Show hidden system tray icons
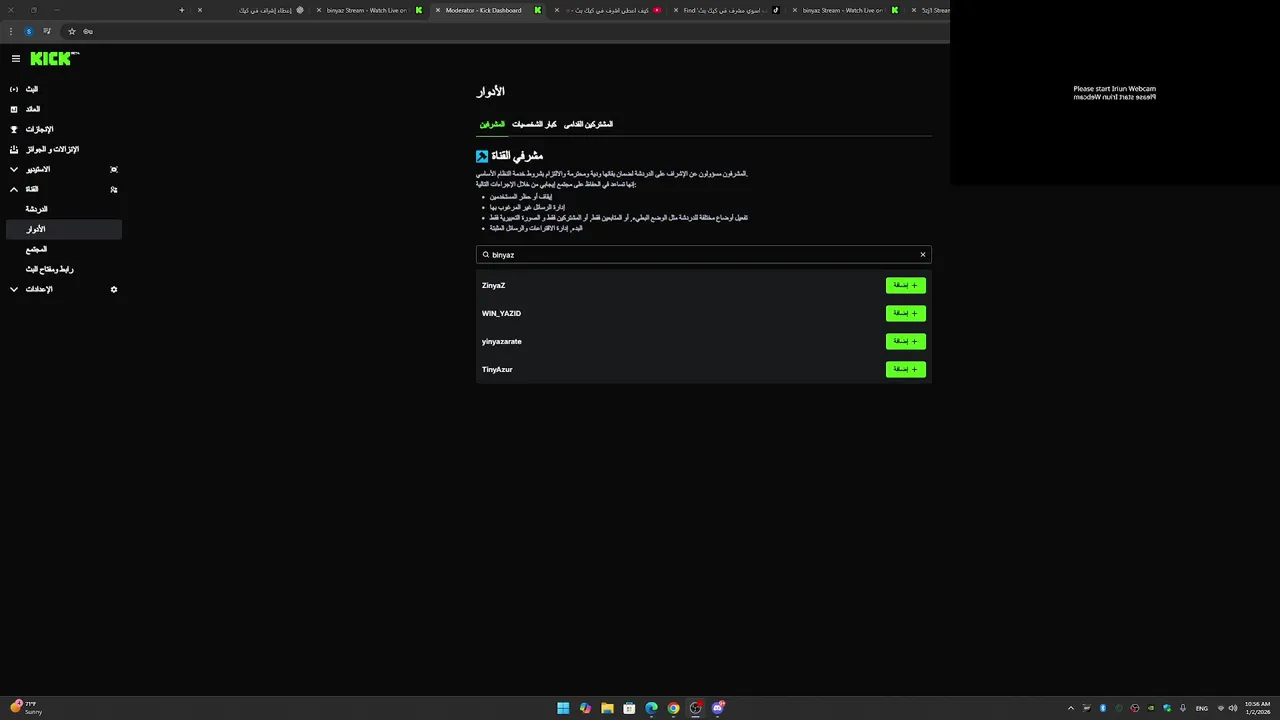 [1071, 708]
